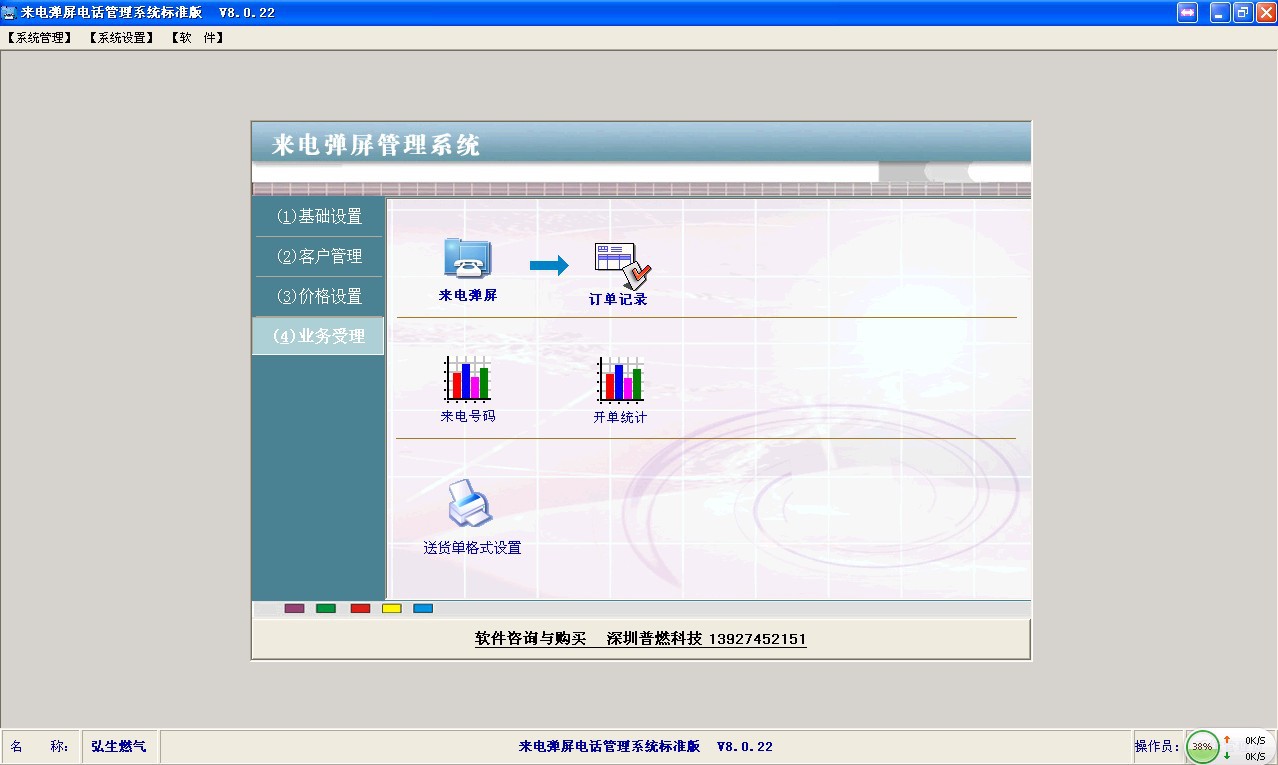Image resolution: width=1278 pixels, height=765 pixels.
Task: Click the 弘生燃气 name field in status bar
Action: click(x=119, y=746)
